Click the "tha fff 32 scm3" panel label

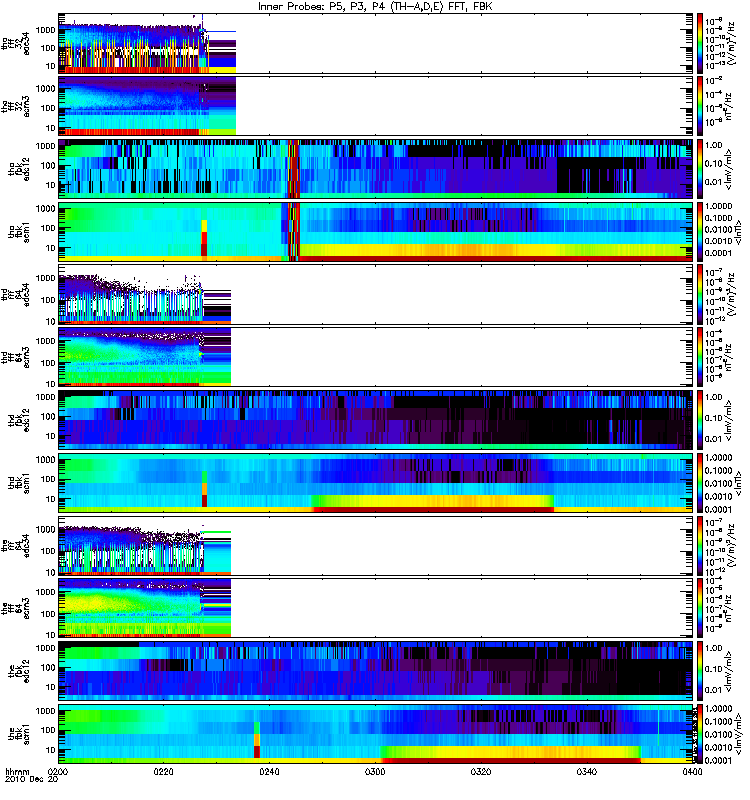[16, 106]
